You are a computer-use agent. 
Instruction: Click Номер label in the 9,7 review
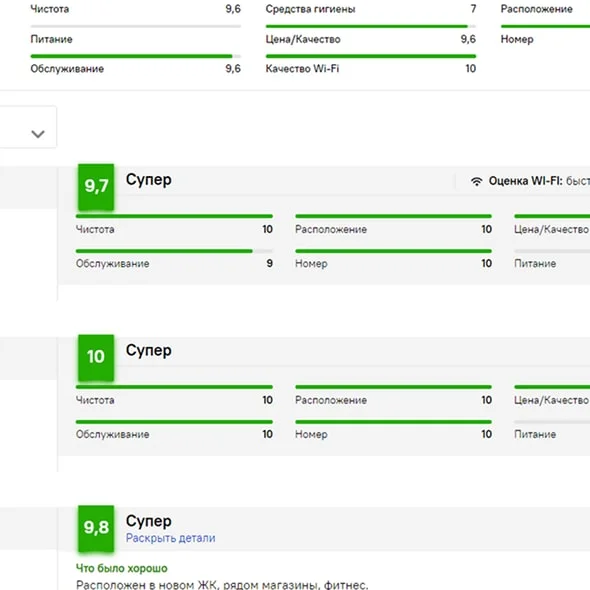click(x=311, y=264)
